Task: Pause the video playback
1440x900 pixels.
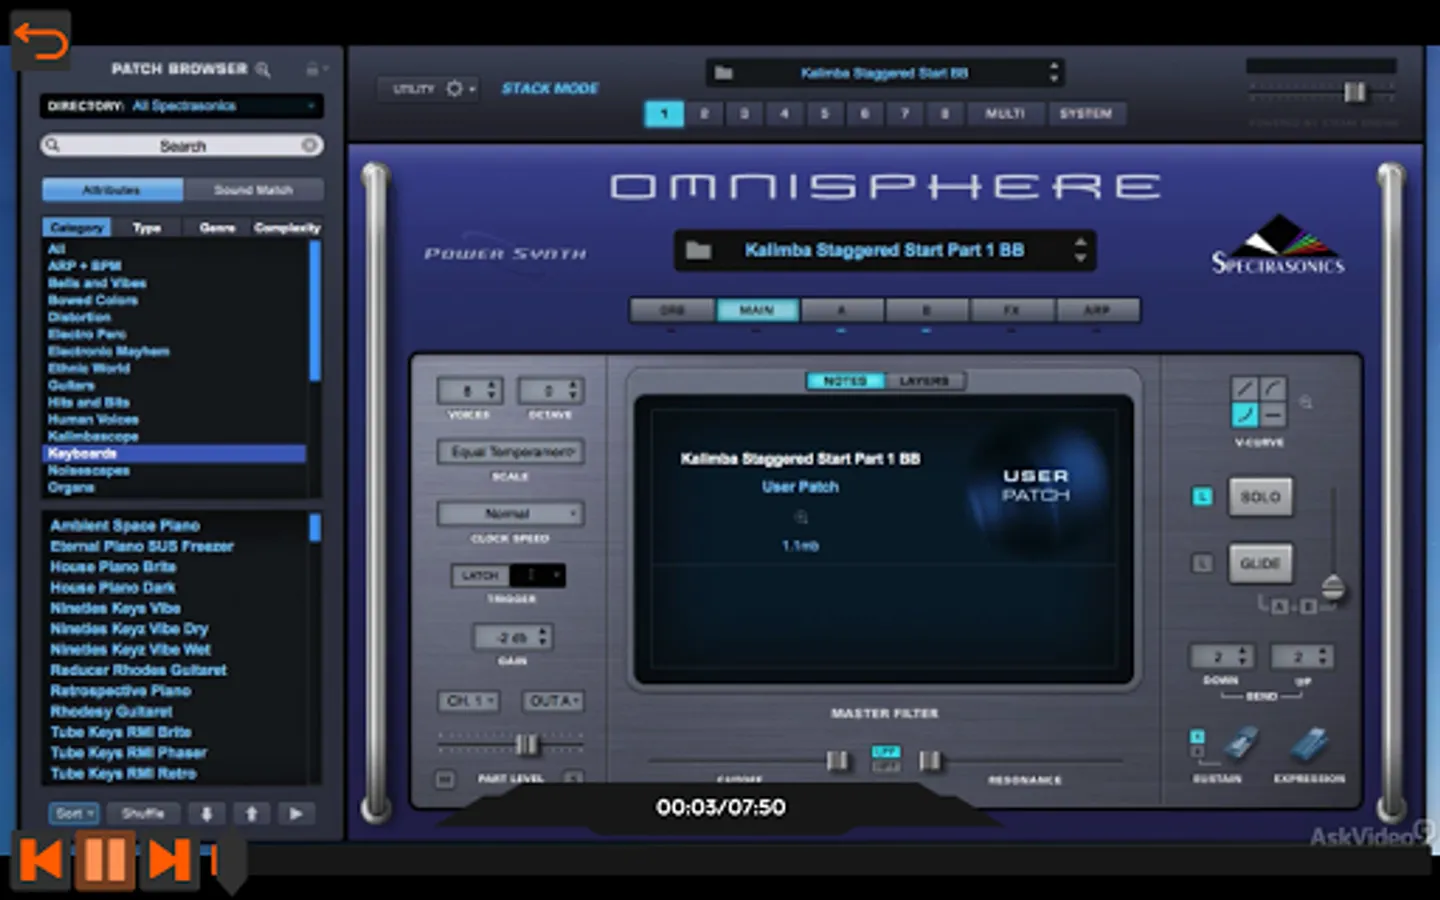Action: [x=105, y=859]
